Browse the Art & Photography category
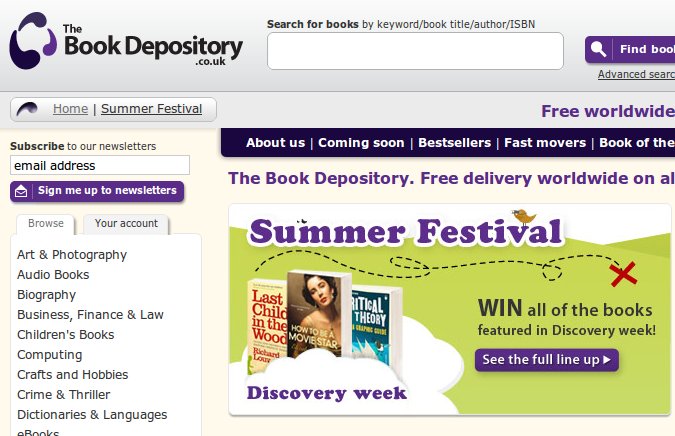675x436 pixels. click(x=72, y=255)
